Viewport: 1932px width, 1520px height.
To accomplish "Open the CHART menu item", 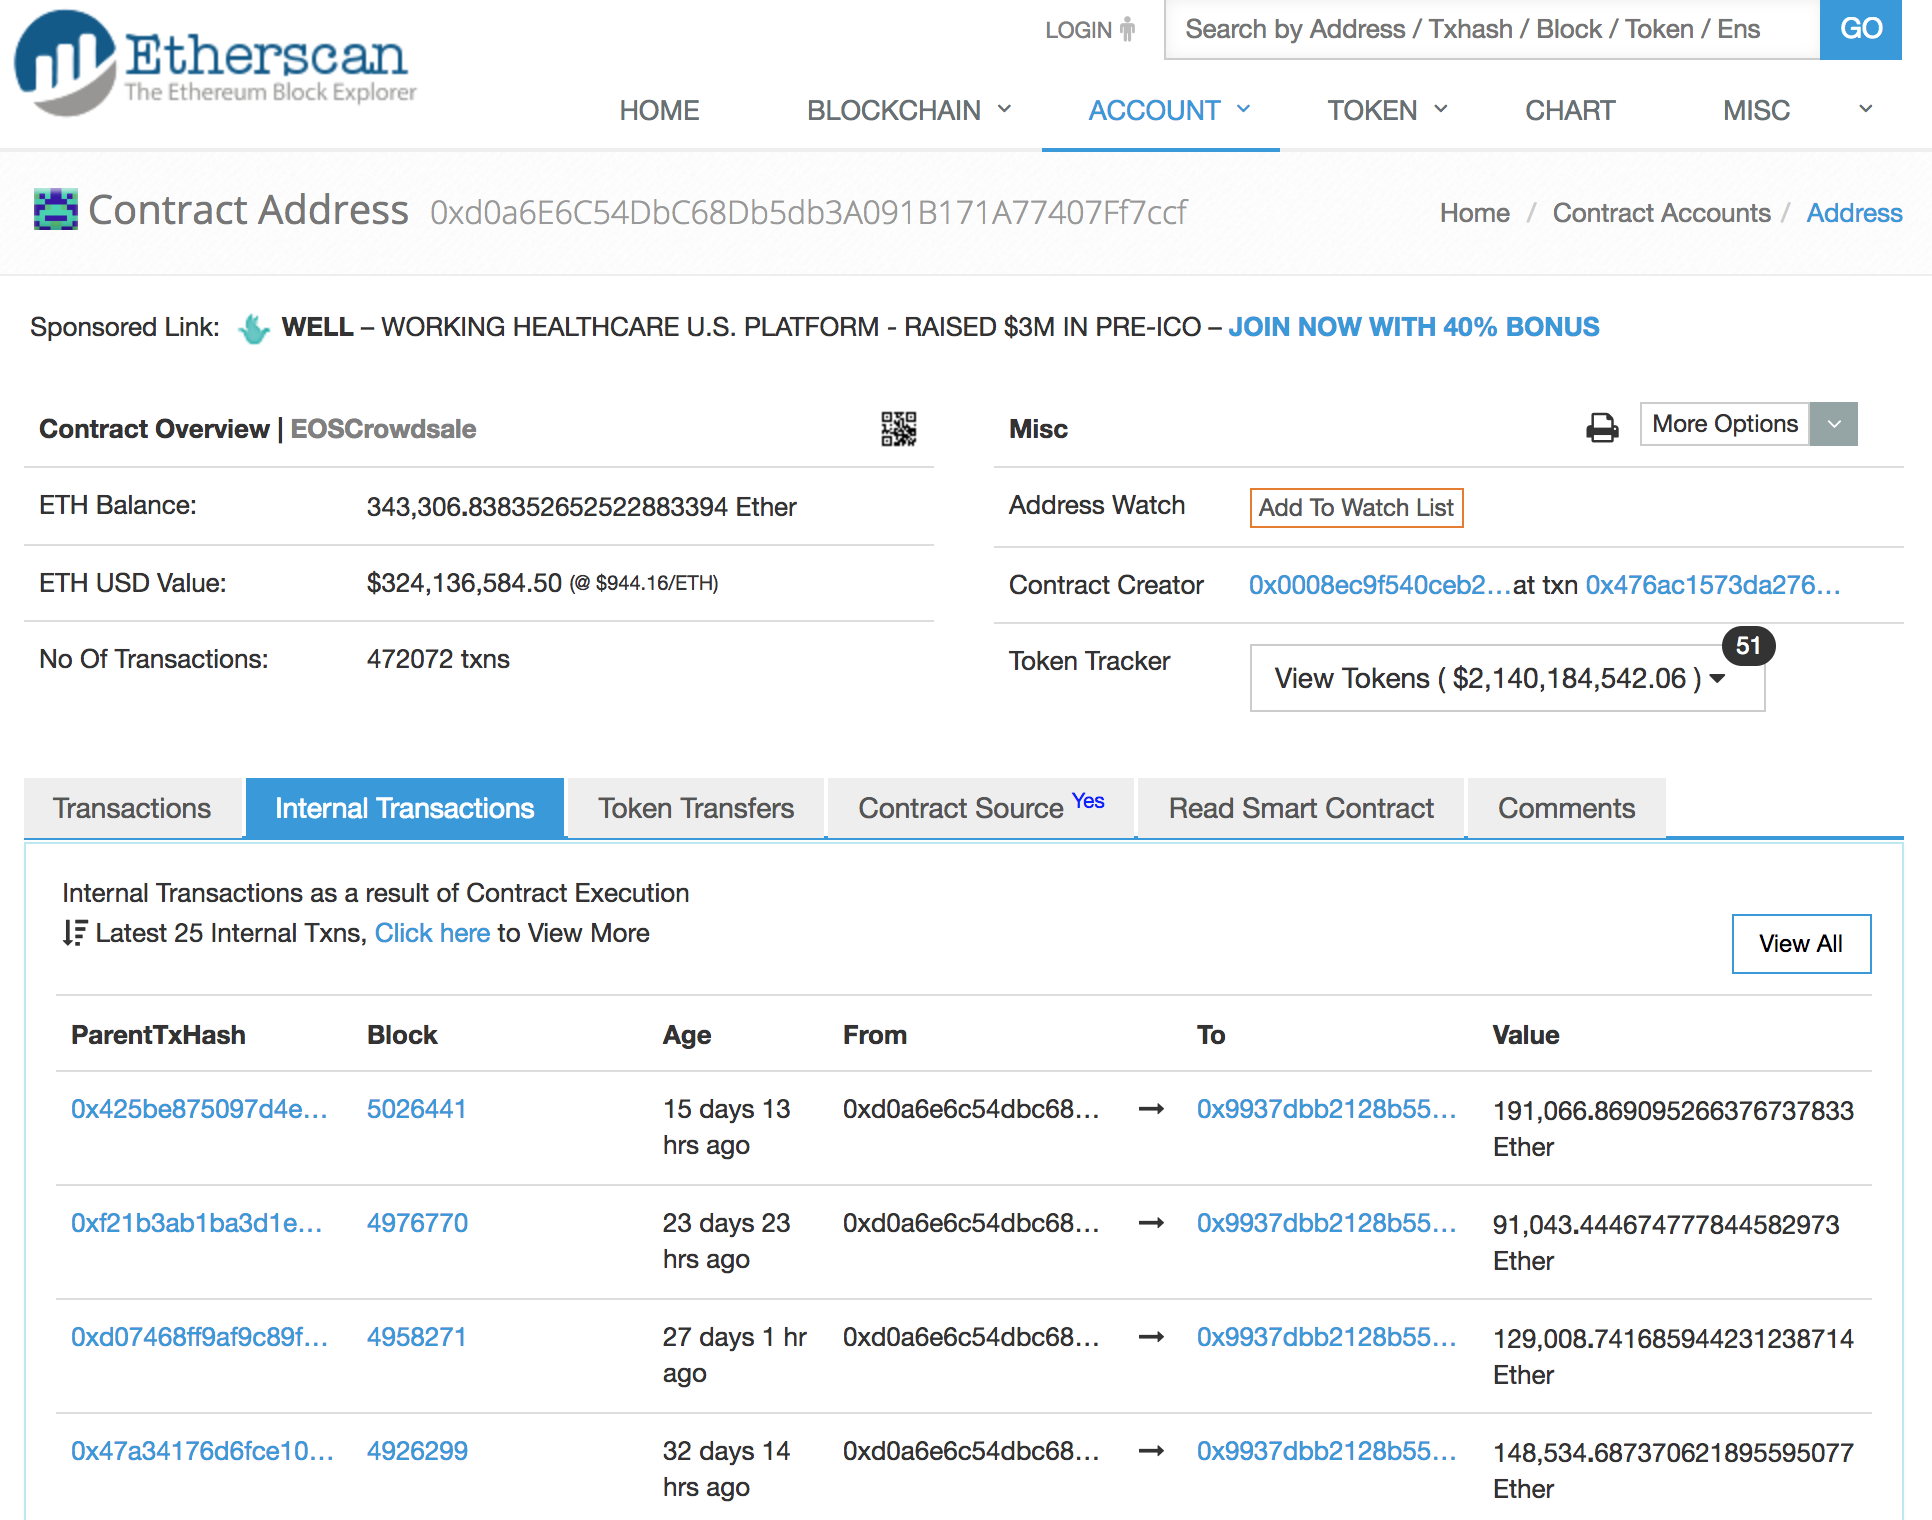I will point(1570,110).
